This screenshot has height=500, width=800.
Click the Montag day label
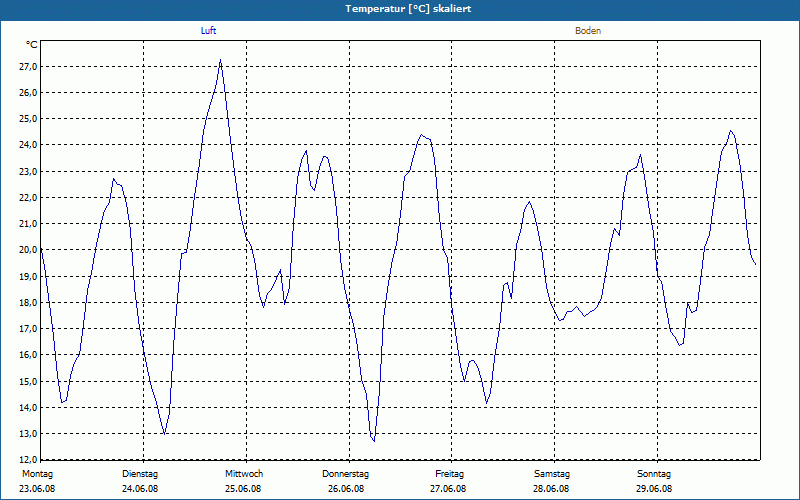[x=37, y=474]
